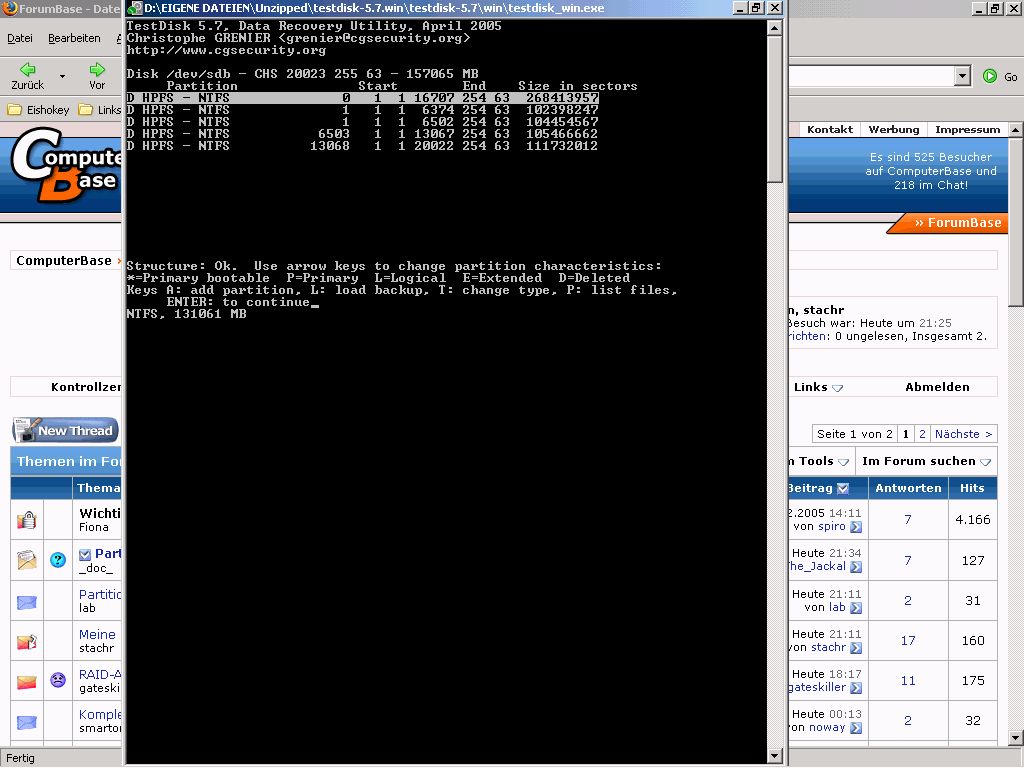
Task: Select the first NTFS partition row in TestDisk
Action: click(x=362, y=98)
